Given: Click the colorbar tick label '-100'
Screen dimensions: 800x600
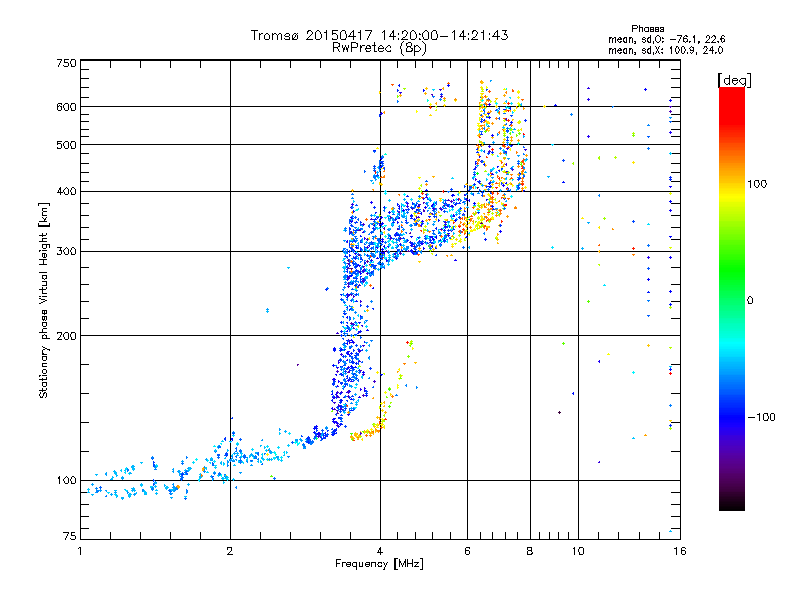Looking at the screenshot, I should point(761,417).
